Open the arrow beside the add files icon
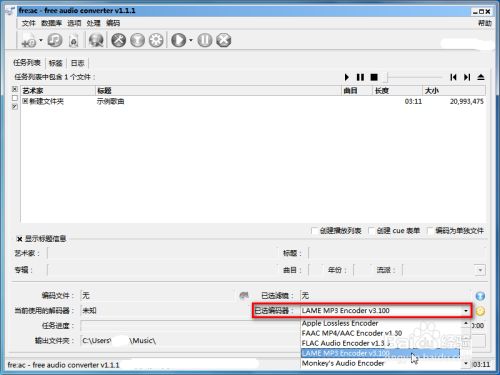The height and width of the screenshot is (375, 500). point(41,41)
